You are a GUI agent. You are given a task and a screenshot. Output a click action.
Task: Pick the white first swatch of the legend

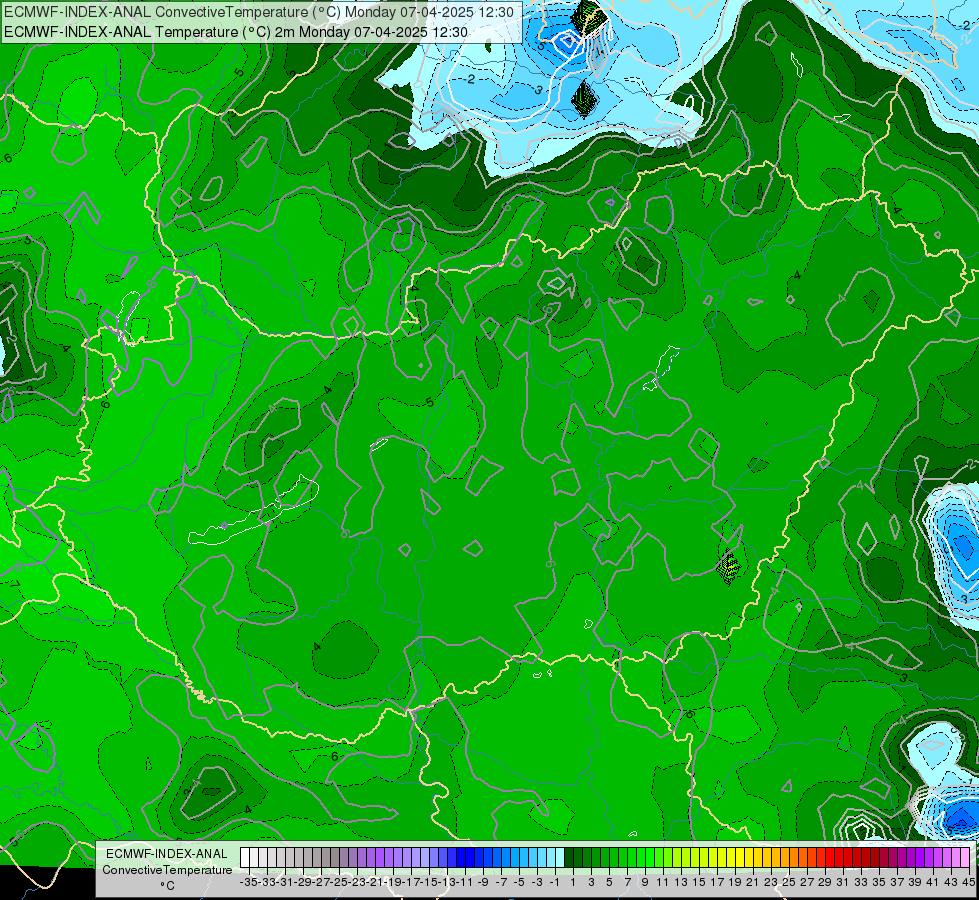pos(245,858)
